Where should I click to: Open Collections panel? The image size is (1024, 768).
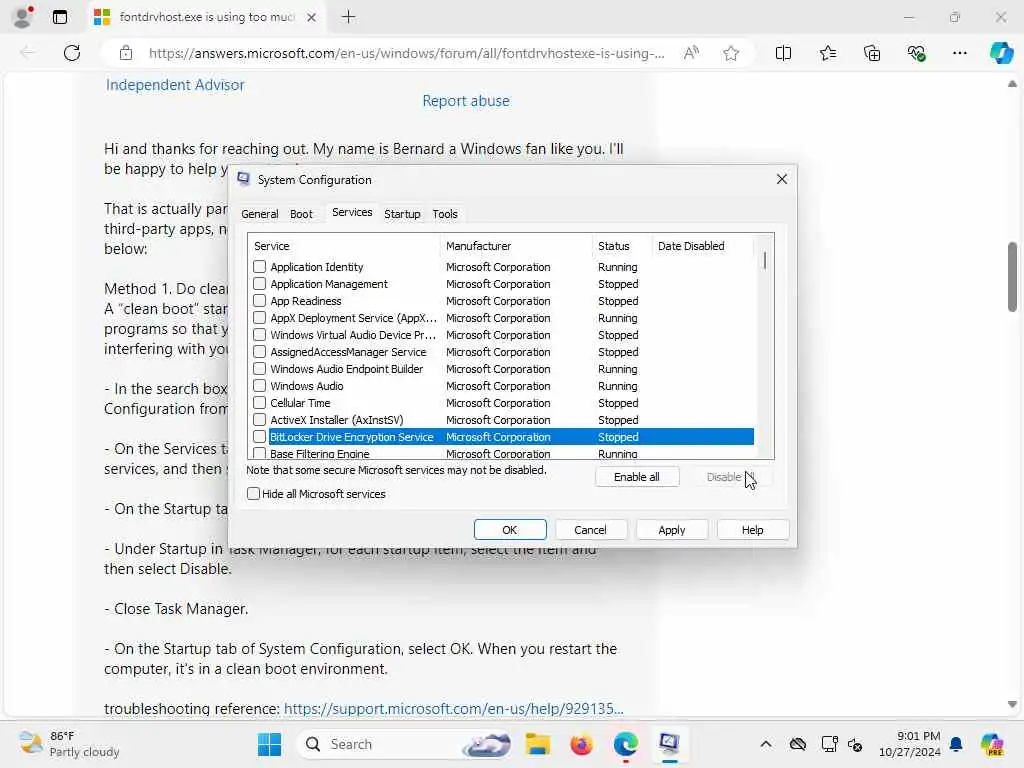(872, 53)
